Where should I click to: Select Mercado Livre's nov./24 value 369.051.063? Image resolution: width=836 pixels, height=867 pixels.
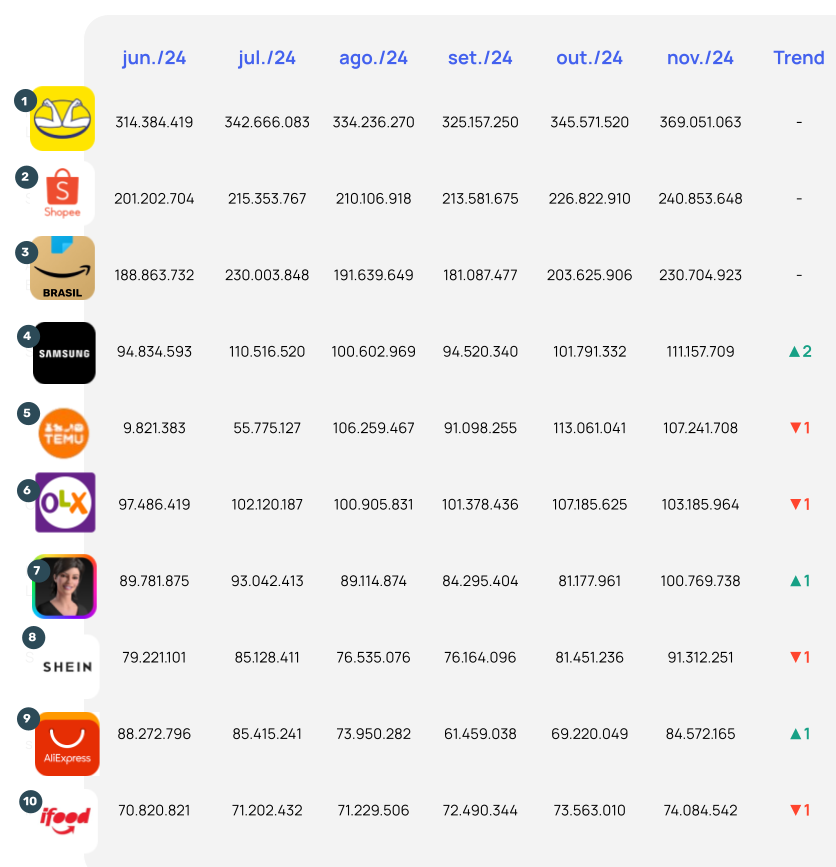coord(700,122)
